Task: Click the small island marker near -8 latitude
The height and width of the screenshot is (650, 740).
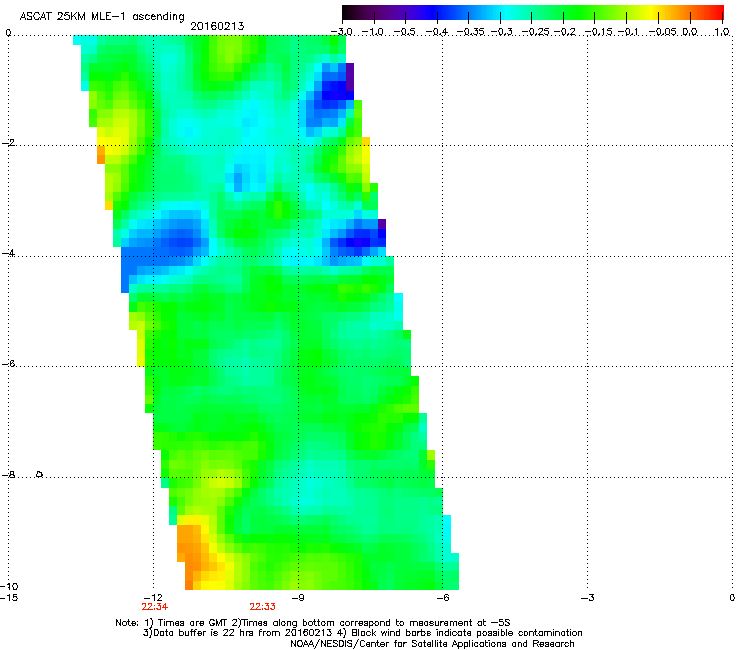Action: tap(40, 474)
